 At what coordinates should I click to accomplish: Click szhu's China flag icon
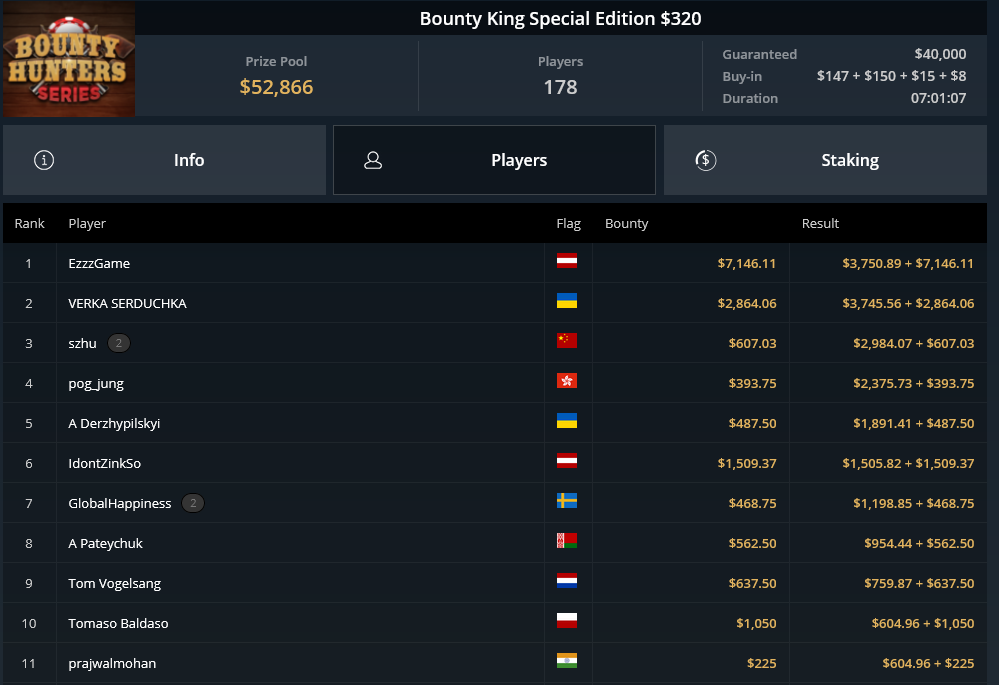pyautogui.click(x=566, y=341)
